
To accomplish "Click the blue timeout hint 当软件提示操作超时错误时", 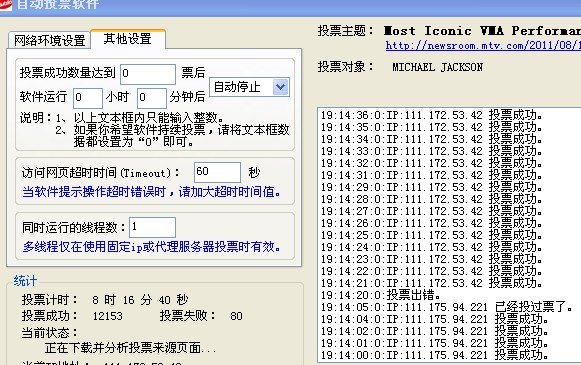I will pos(152,192).
